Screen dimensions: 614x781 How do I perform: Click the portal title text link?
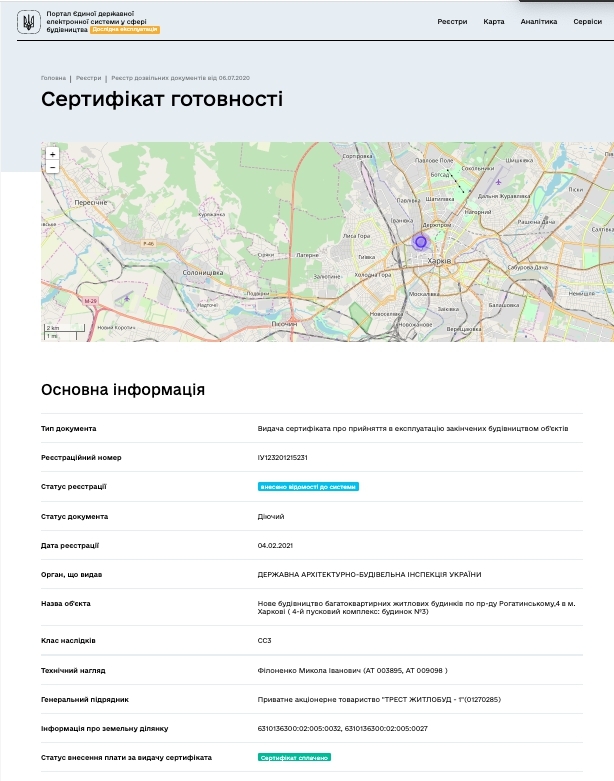pyautogui.click(x=96, y=21)
